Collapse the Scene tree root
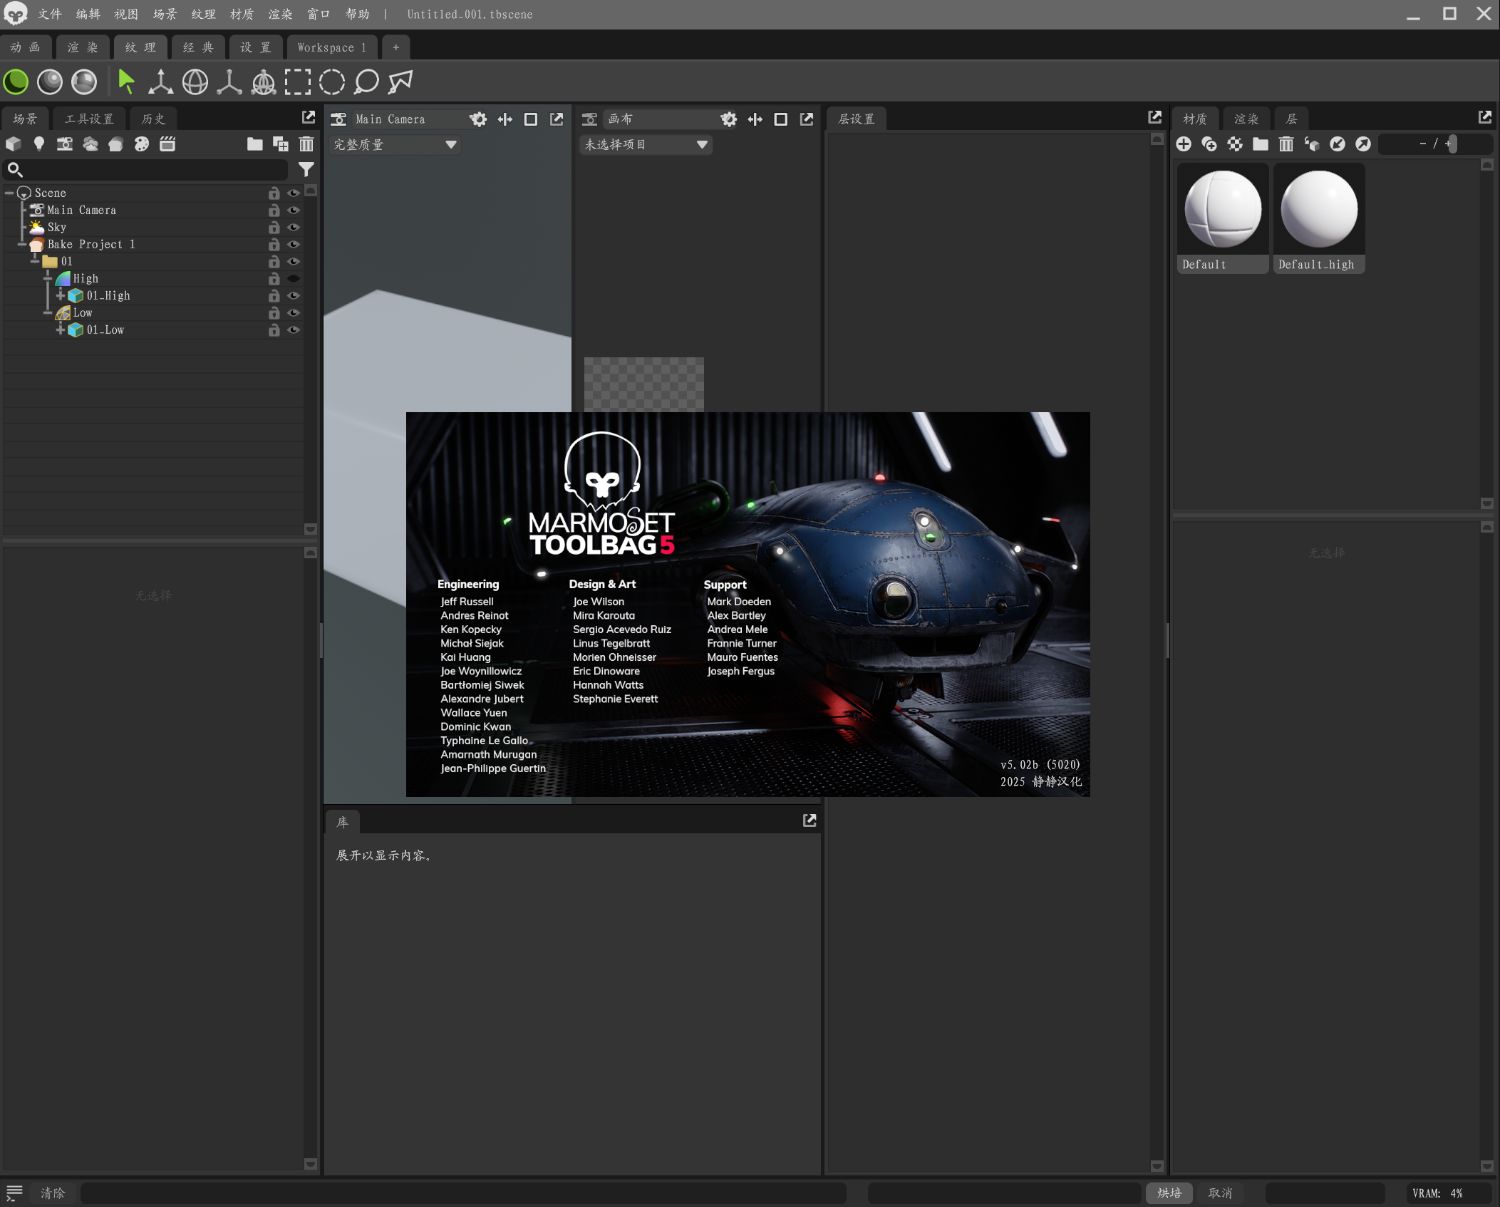1500x1207 pixels. 9,193
